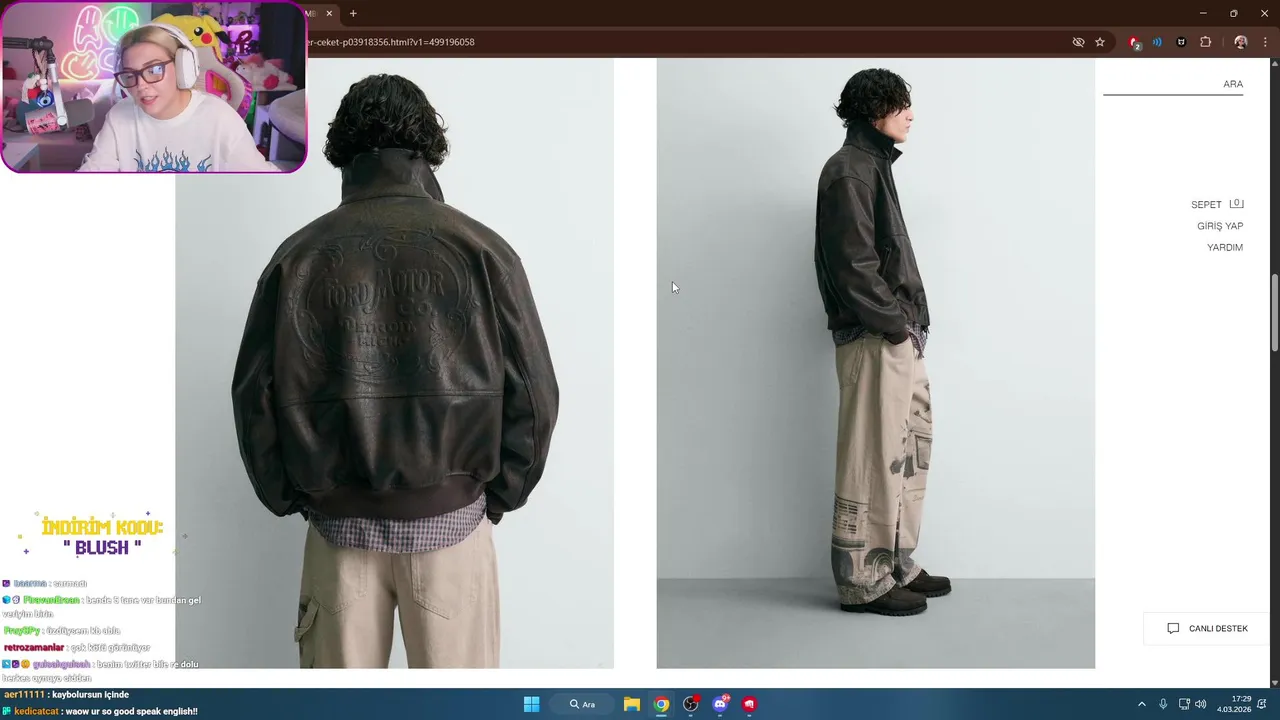Open the Extensions puzzle icon

[x=1205, y=42]
